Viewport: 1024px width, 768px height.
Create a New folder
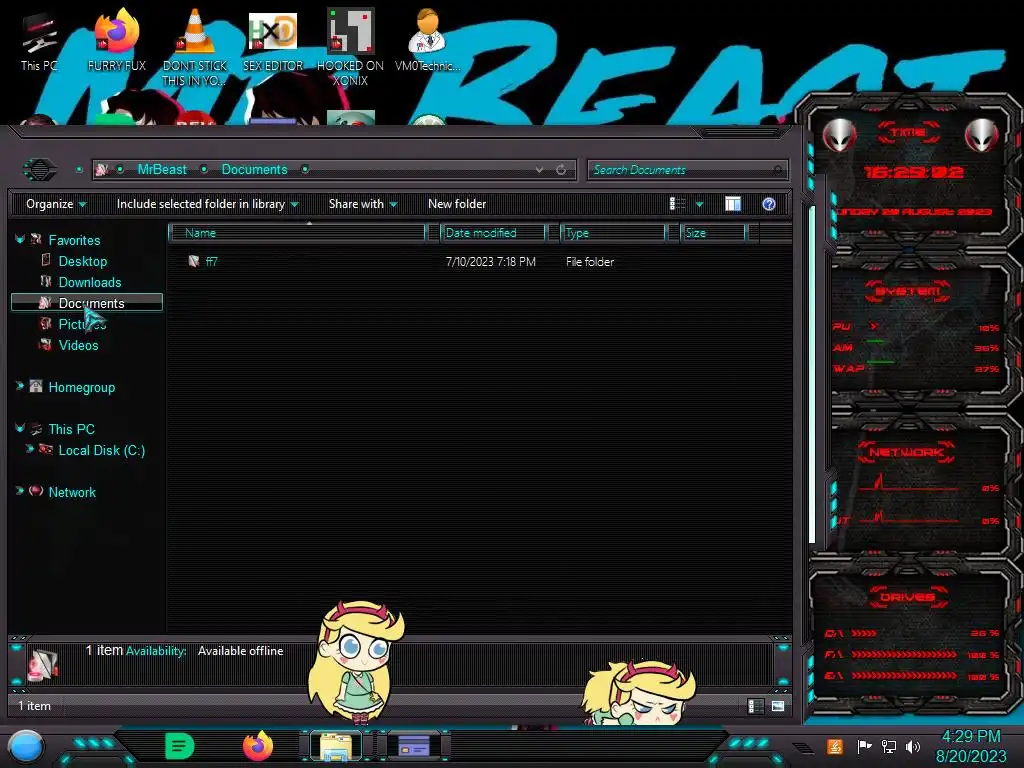[x=457, y=204]
